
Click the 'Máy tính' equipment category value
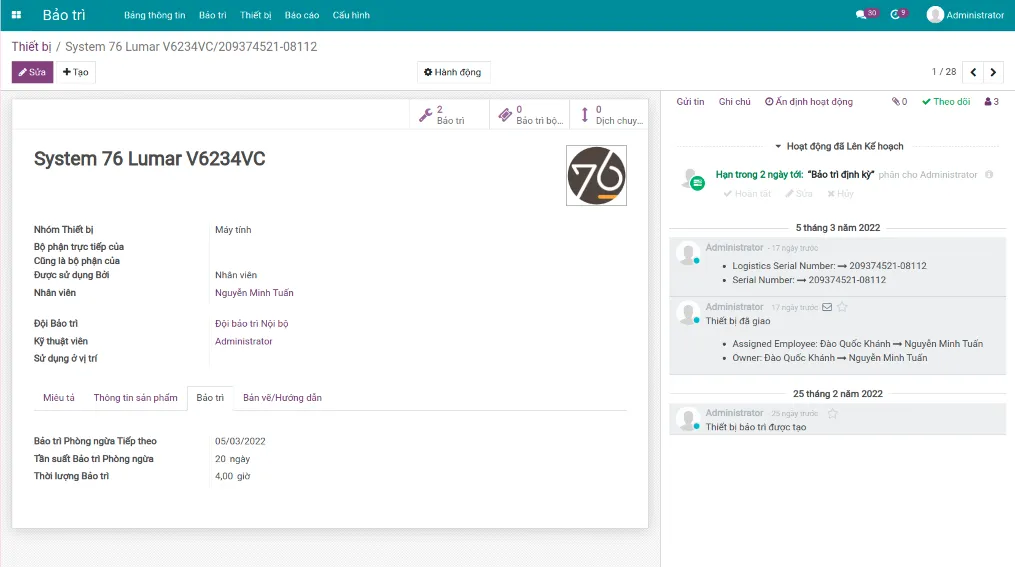[233, 230]
